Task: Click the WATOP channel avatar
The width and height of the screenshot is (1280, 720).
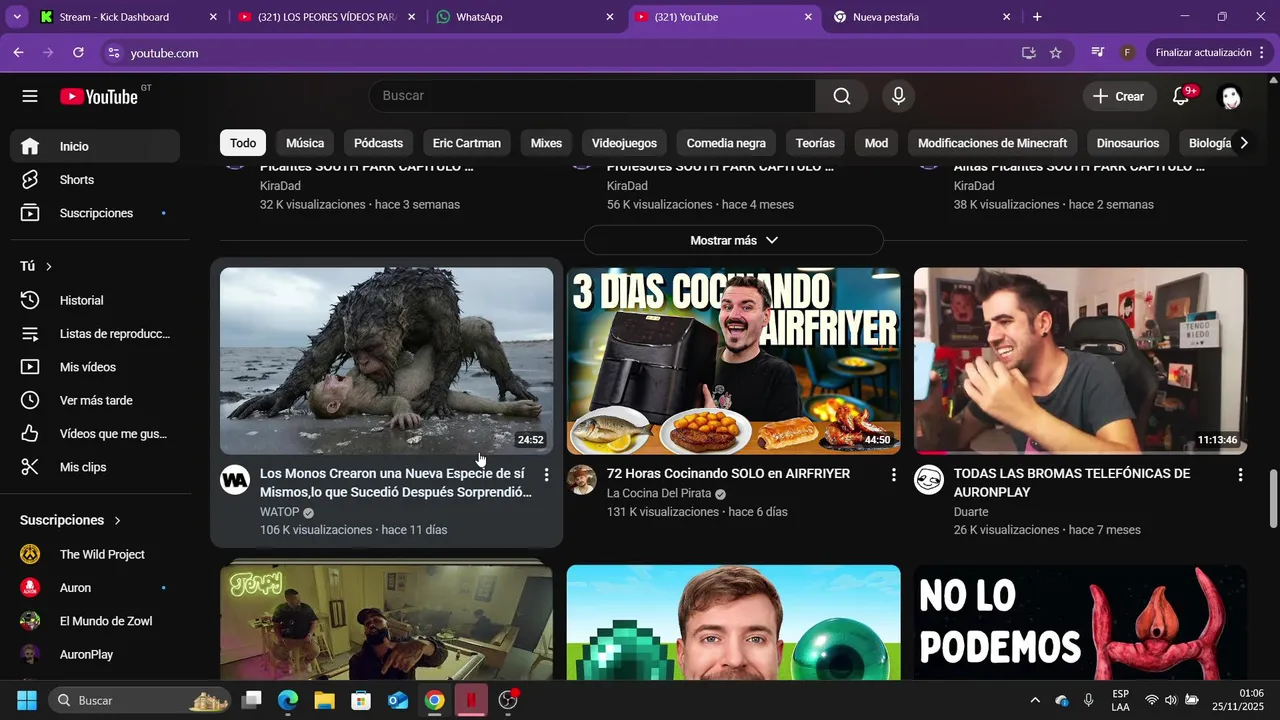Action: tap(235, 480)
